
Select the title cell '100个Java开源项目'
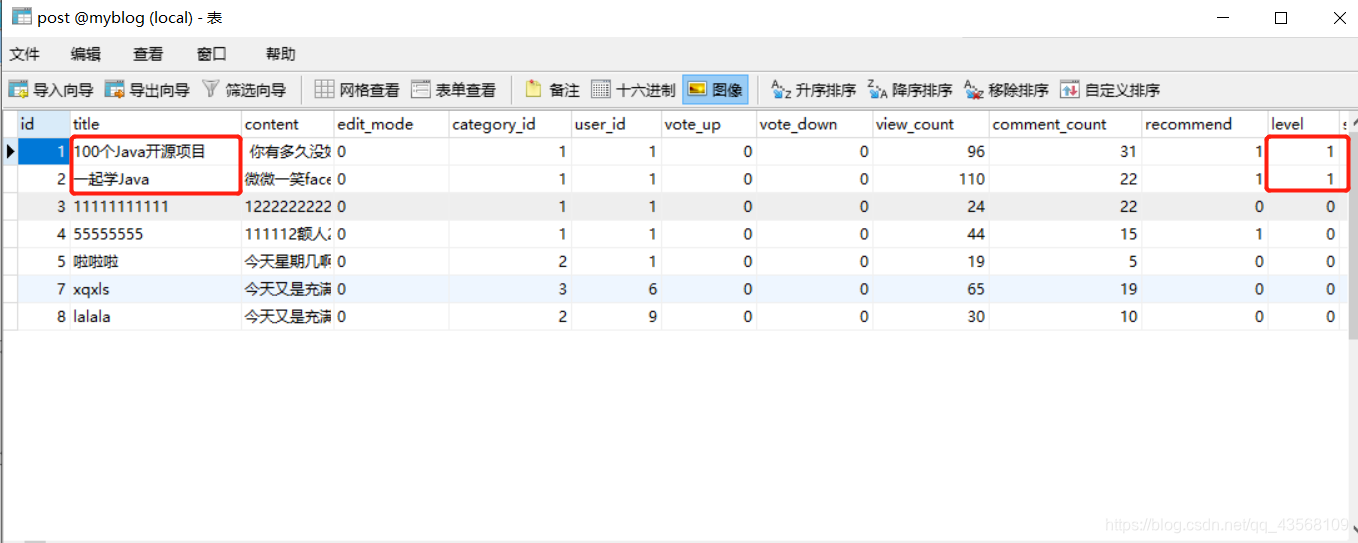(x=155, y=152)
